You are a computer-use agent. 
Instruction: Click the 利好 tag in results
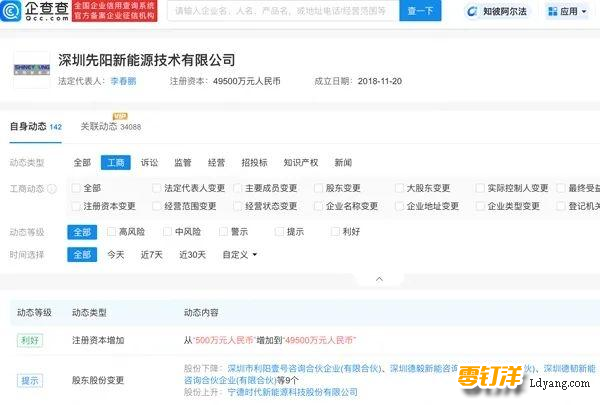point(30,340)
